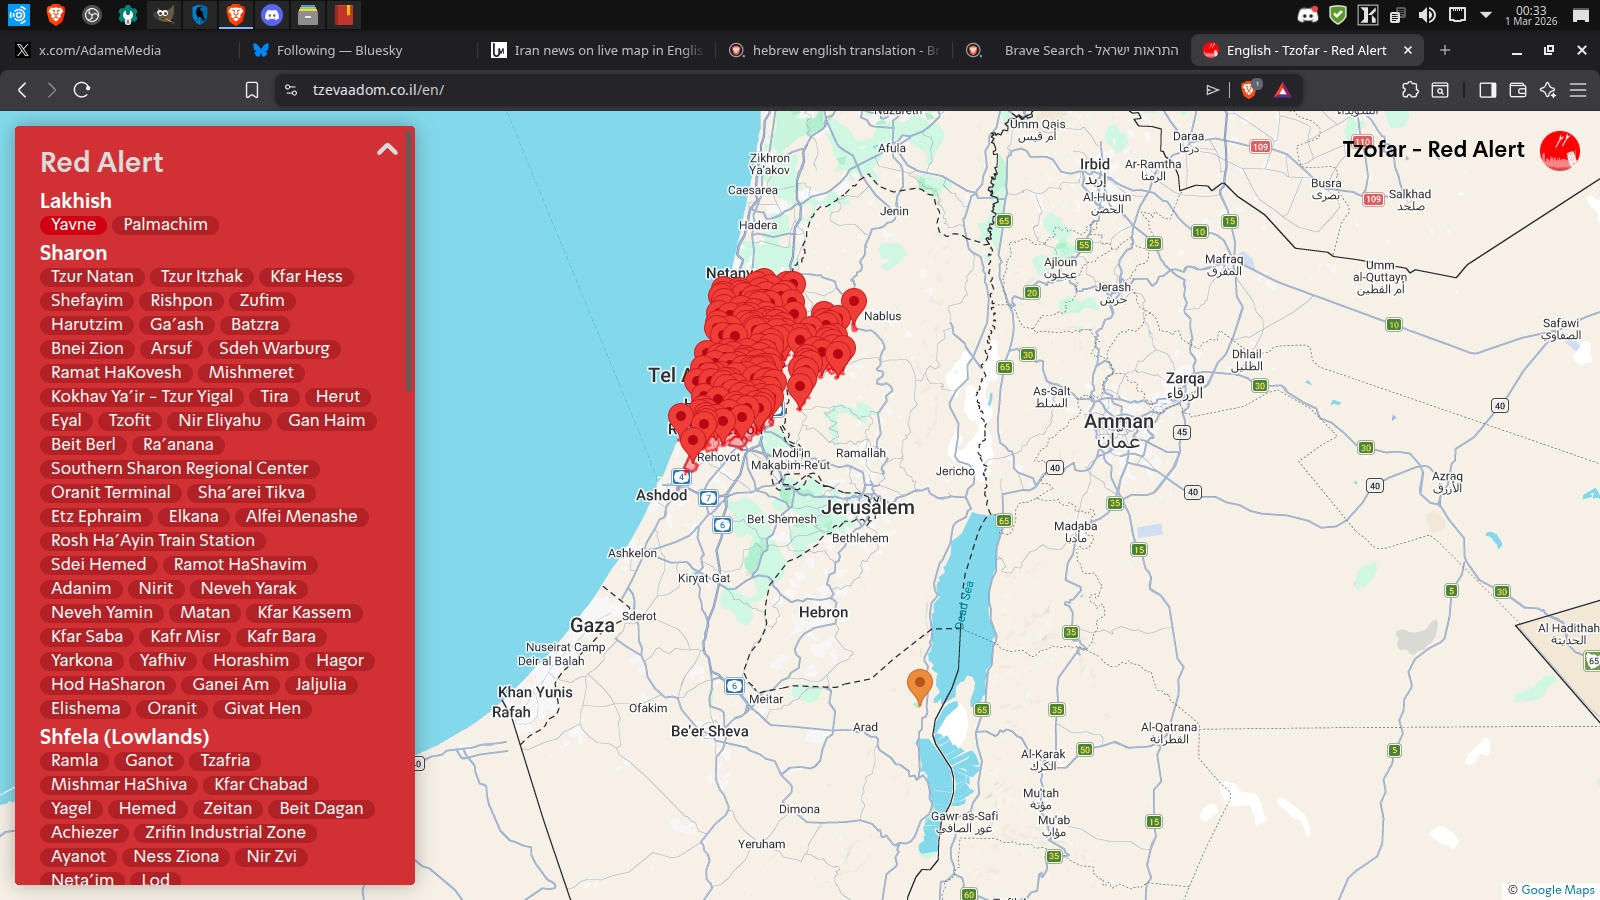Open the Brave hamburger main menu

click(x=1578, y=90)
